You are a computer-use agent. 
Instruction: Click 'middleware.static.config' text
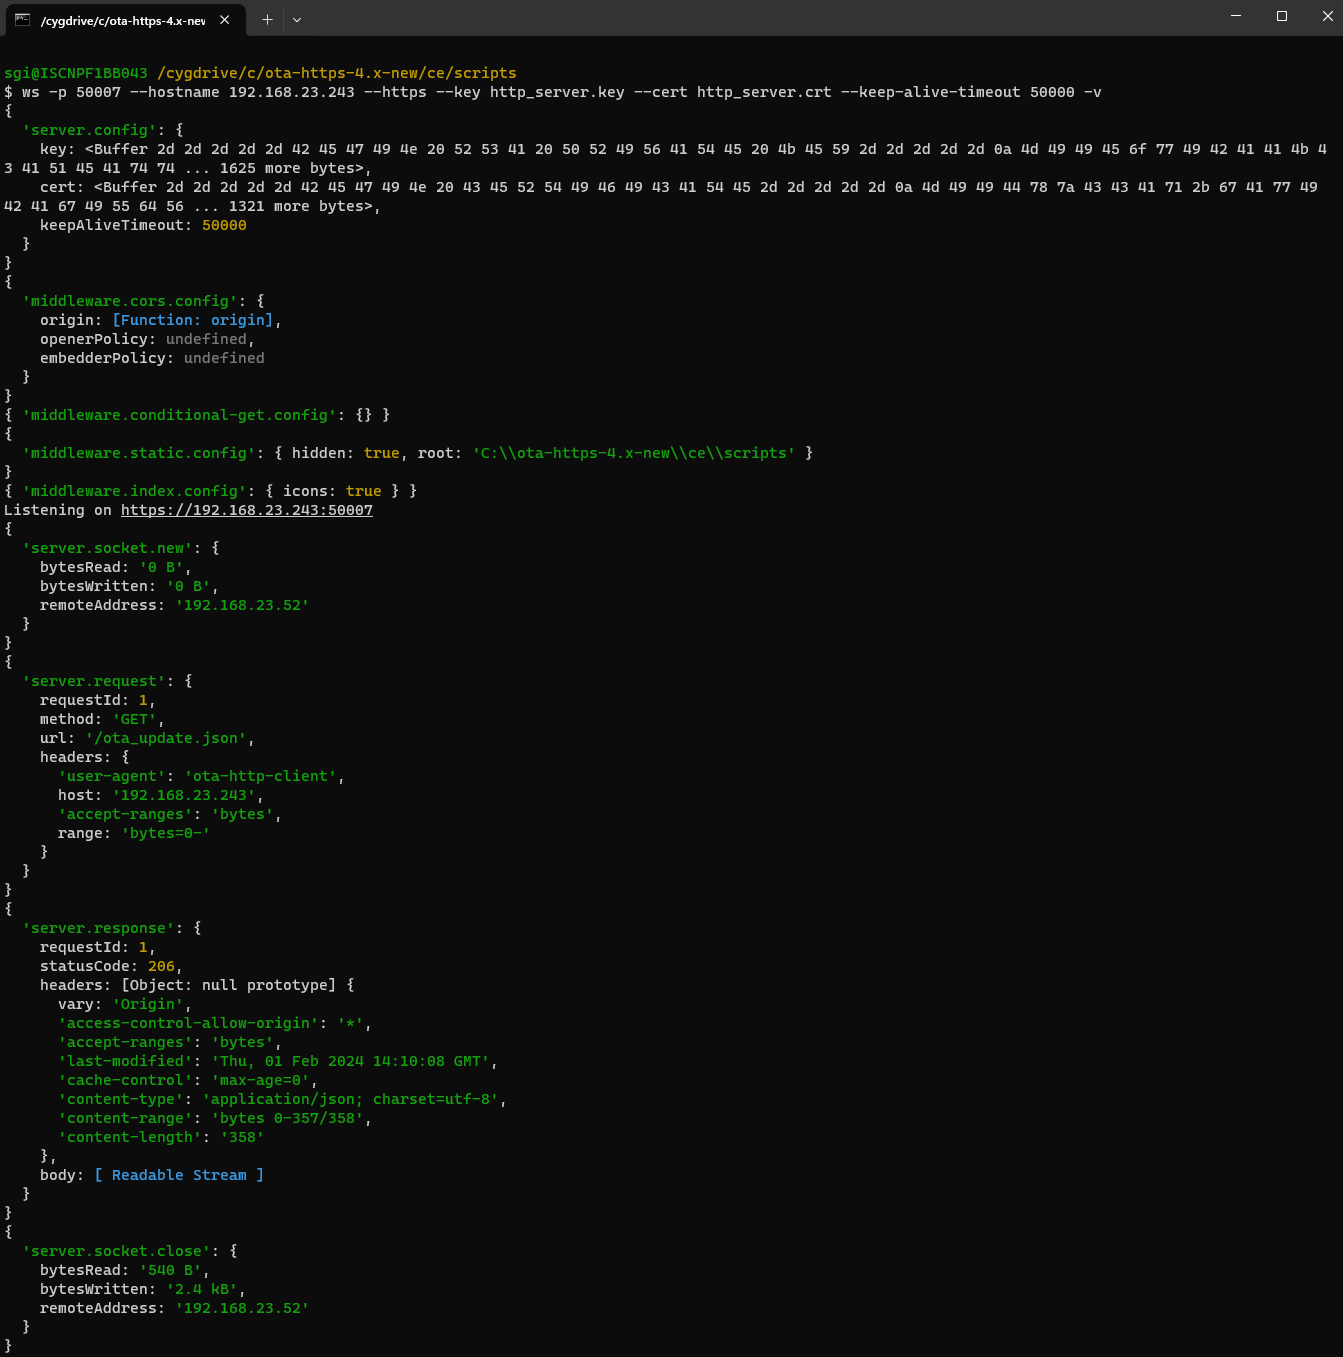tap(139, 453)
